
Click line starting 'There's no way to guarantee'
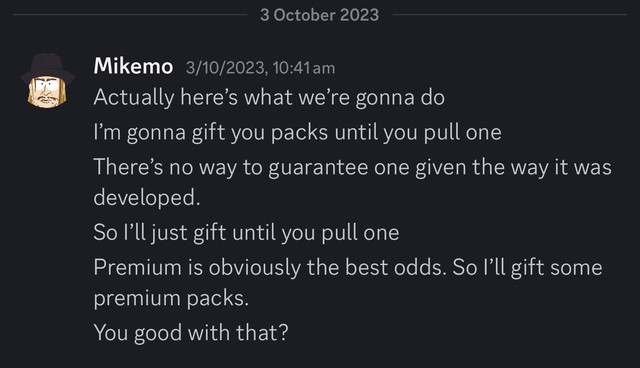point(353,167)
